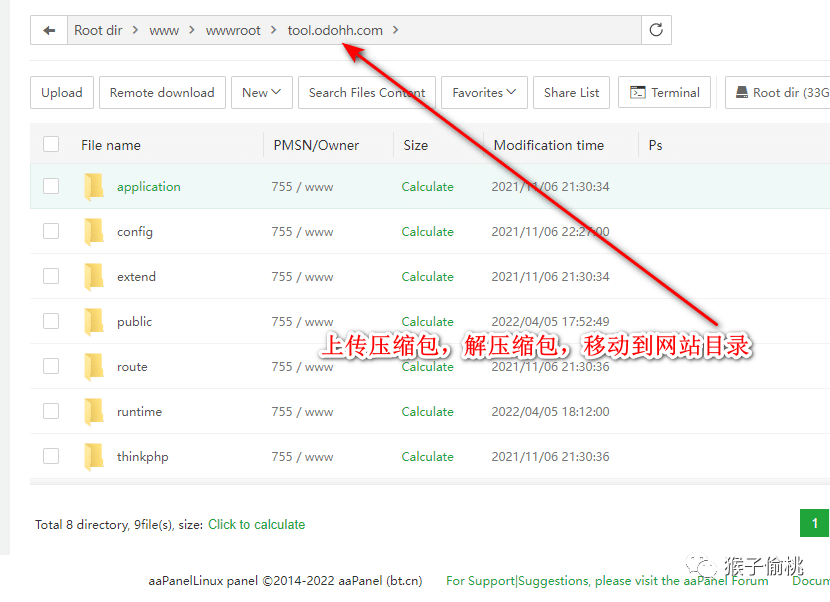Click the runtime folder icon
Screen dimensions: 830x602
click(94, 412)
